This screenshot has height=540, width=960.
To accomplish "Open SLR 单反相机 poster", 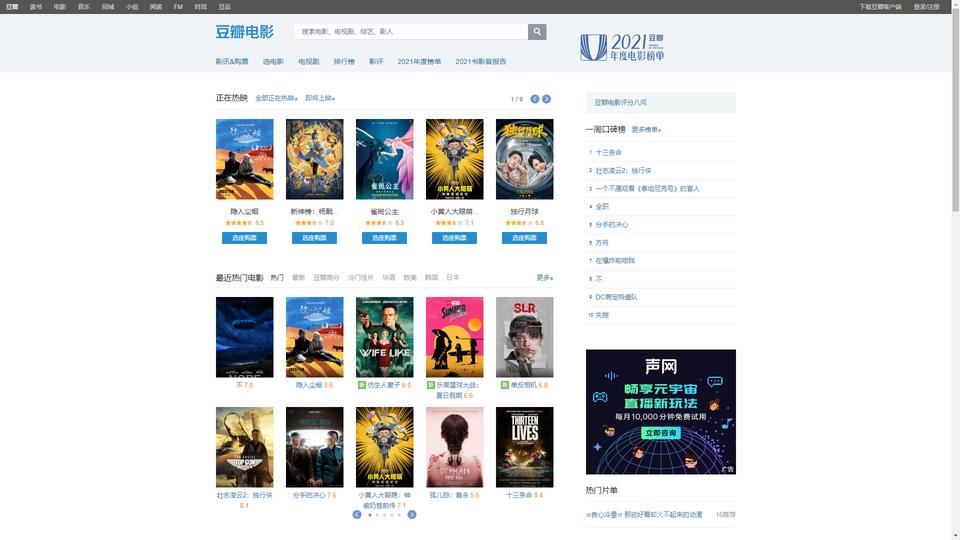I will pyautogui.click(x=524, y=337).
